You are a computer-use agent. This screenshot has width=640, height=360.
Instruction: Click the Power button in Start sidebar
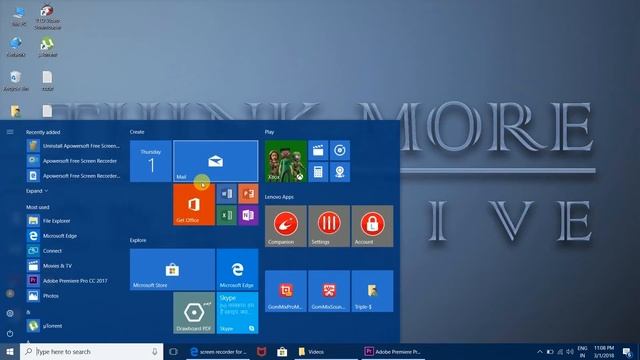tap(10, 333)
